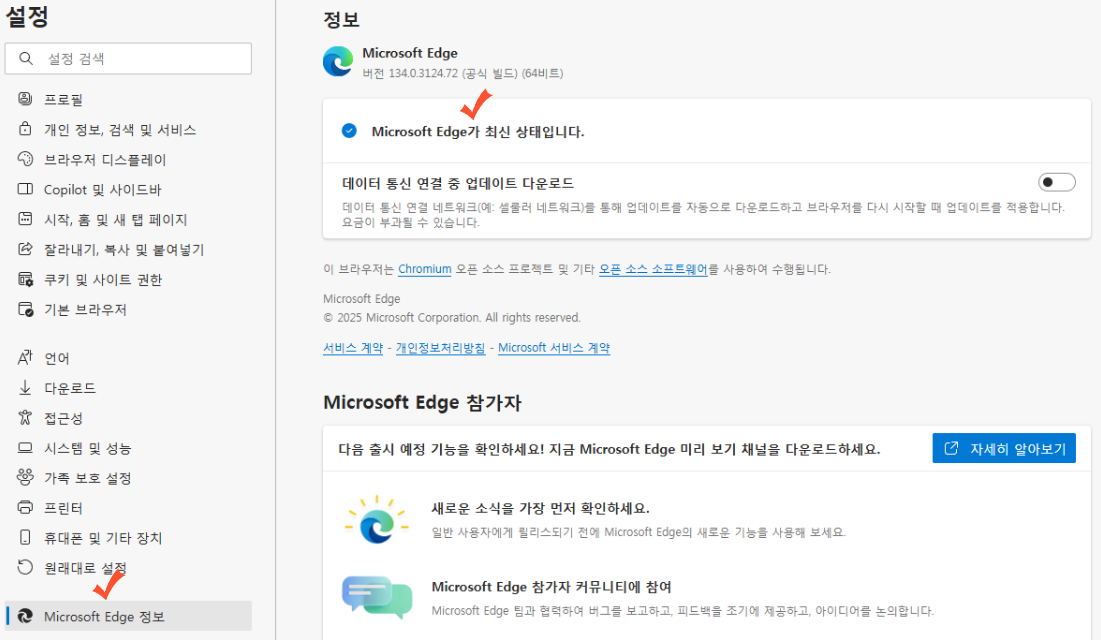
Task: Click the system and performance laptop icon
Action: [x=25, y=448]
